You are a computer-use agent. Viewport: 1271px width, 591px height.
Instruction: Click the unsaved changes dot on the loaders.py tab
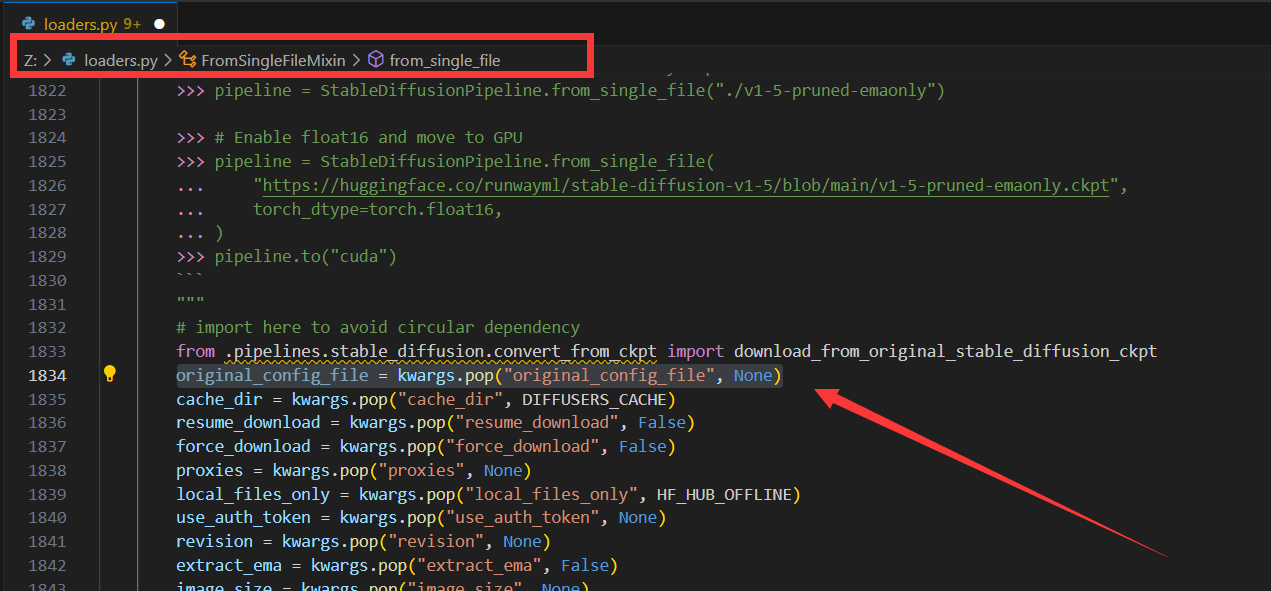159,21
